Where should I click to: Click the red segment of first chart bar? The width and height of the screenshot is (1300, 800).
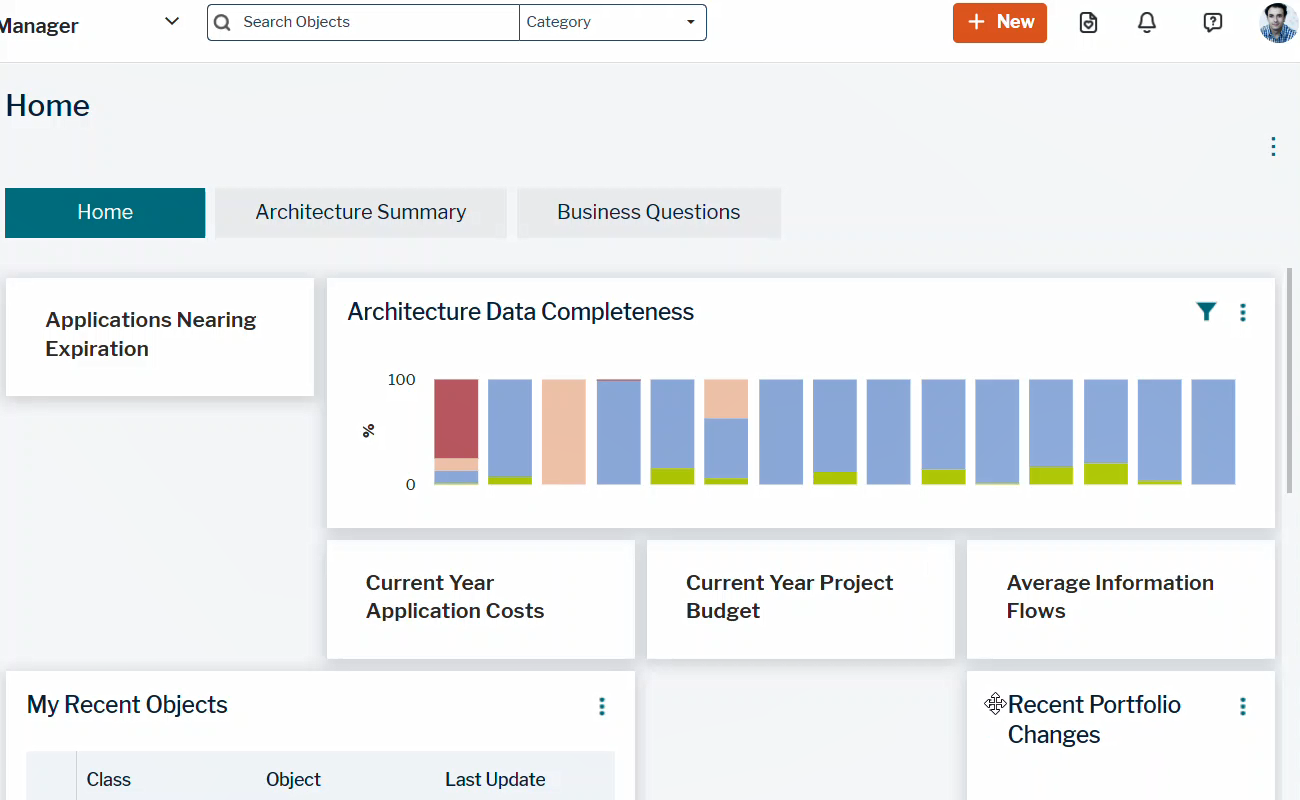456,418
